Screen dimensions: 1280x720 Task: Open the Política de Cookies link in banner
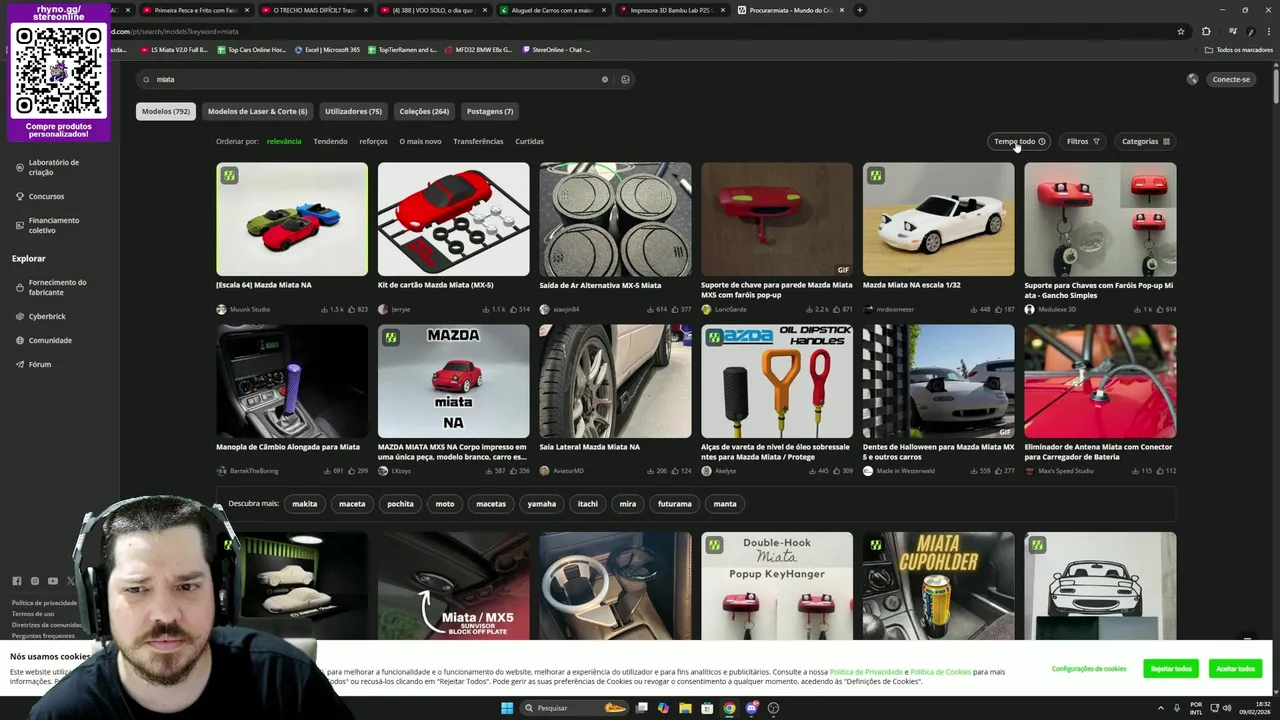[940, 672]
